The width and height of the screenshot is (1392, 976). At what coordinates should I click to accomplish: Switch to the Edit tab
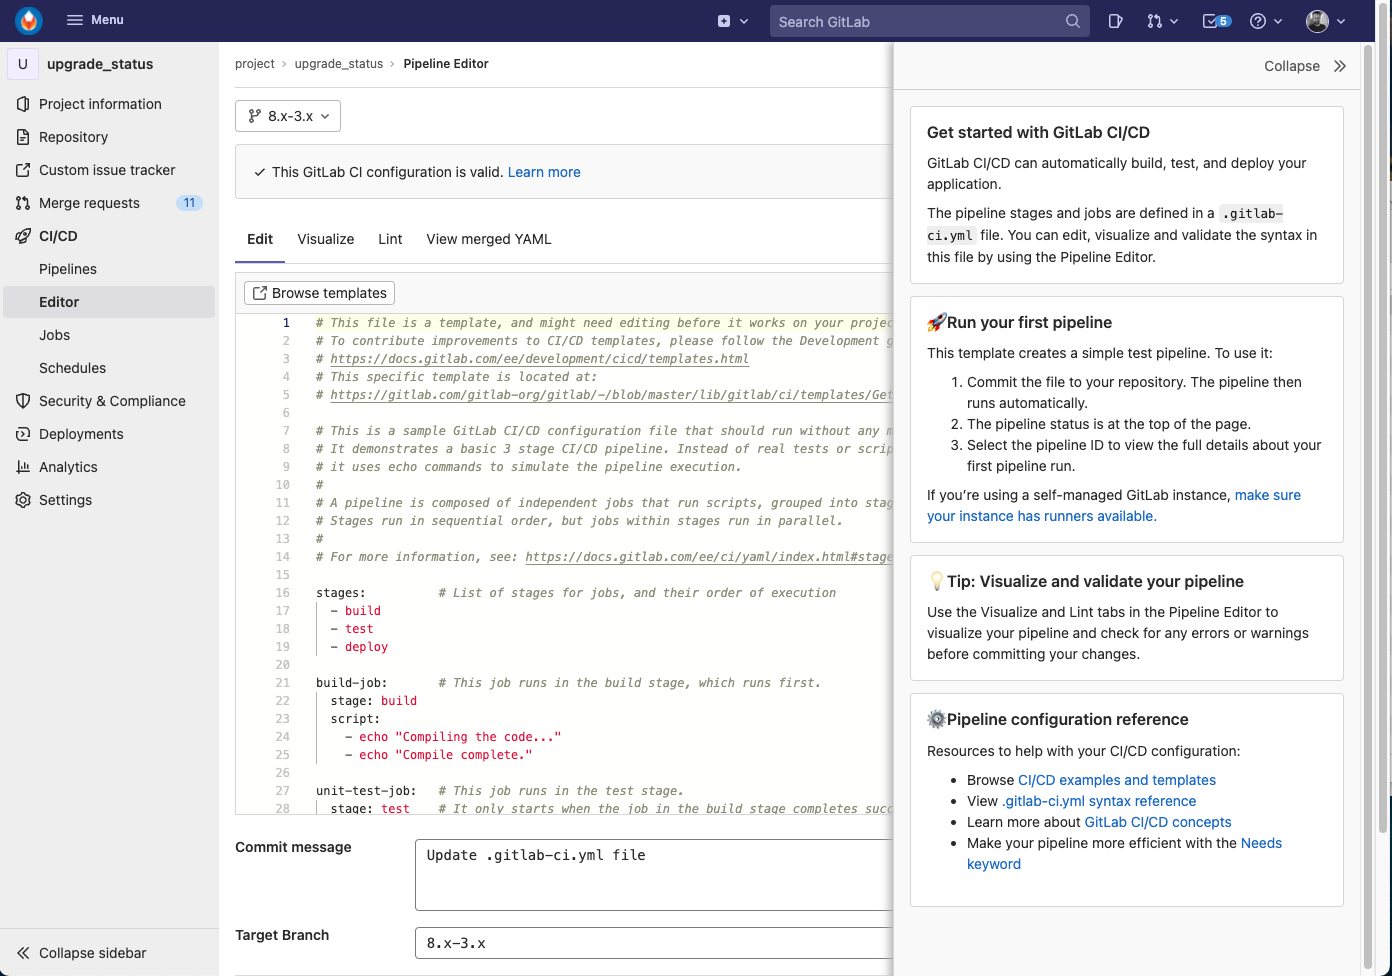tap(260, 239)
